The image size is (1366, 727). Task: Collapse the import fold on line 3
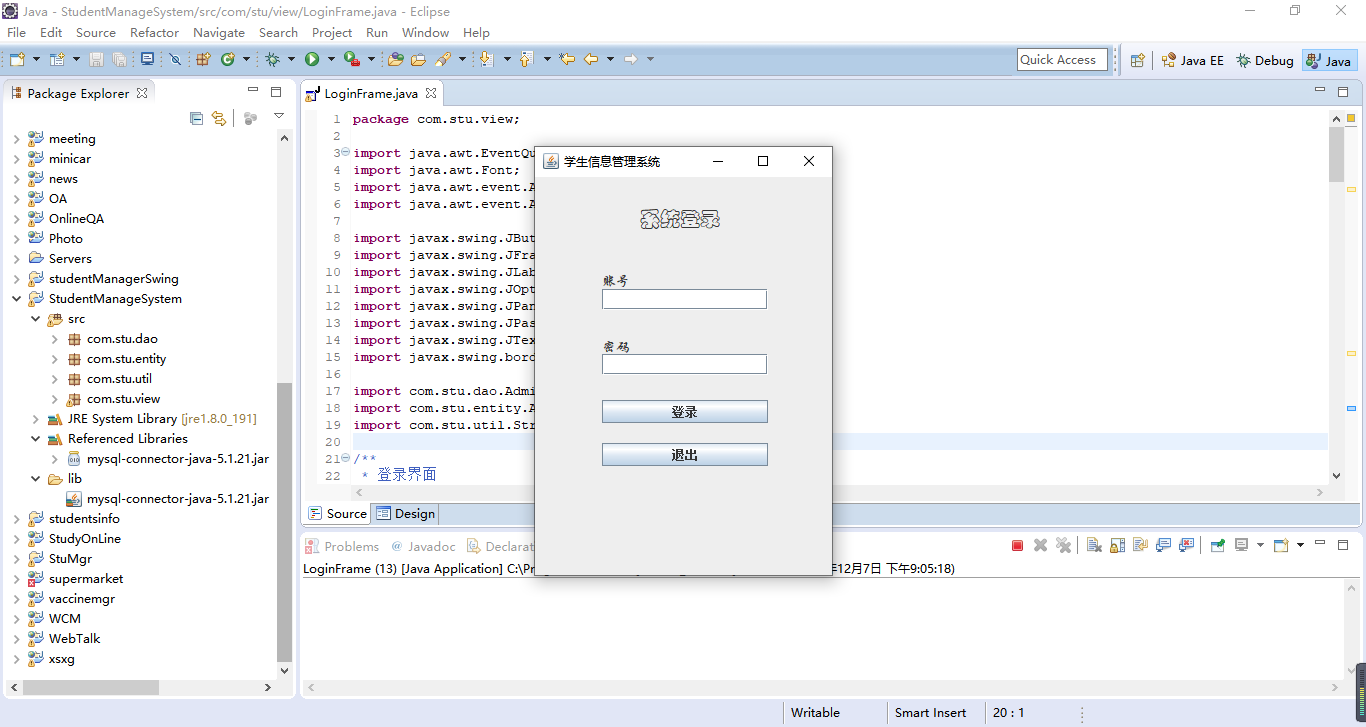[345, 153]
